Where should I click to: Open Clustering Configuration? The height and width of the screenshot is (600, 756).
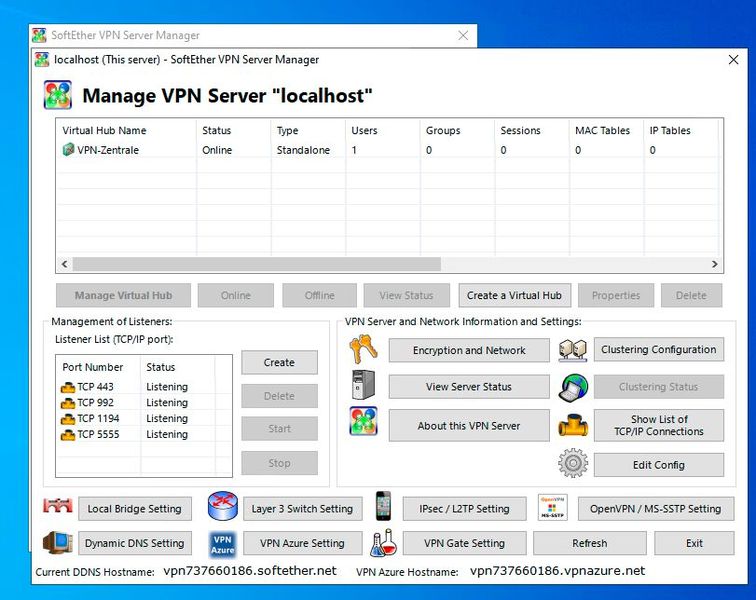point(659,349)
